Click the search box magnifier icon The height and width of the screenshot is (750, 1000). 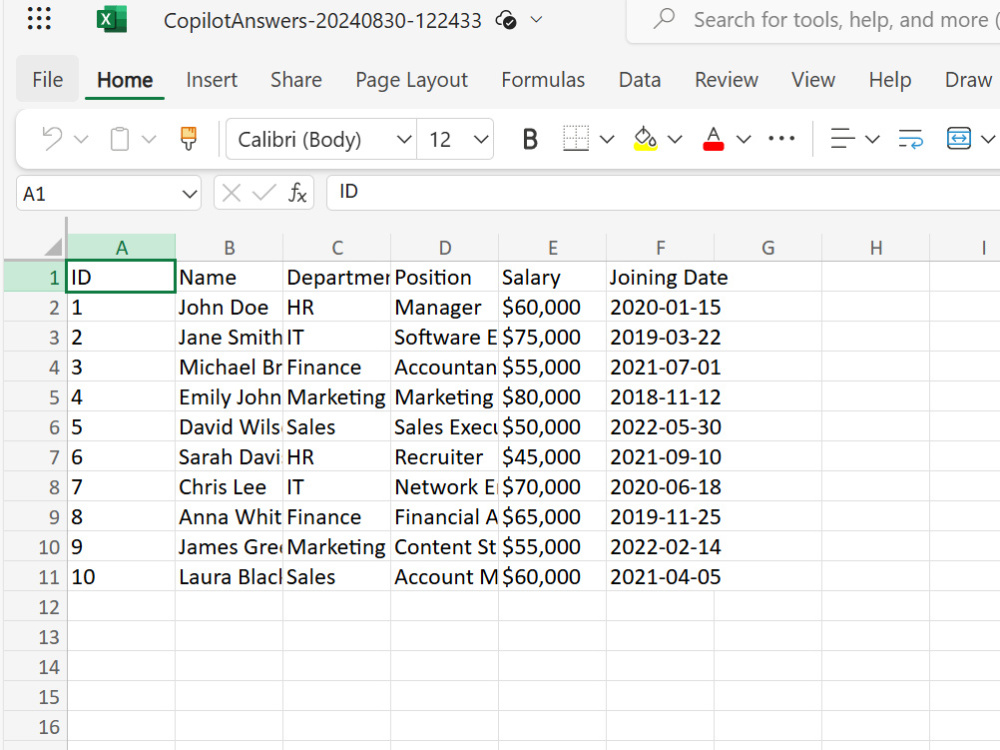coord(664,19)
